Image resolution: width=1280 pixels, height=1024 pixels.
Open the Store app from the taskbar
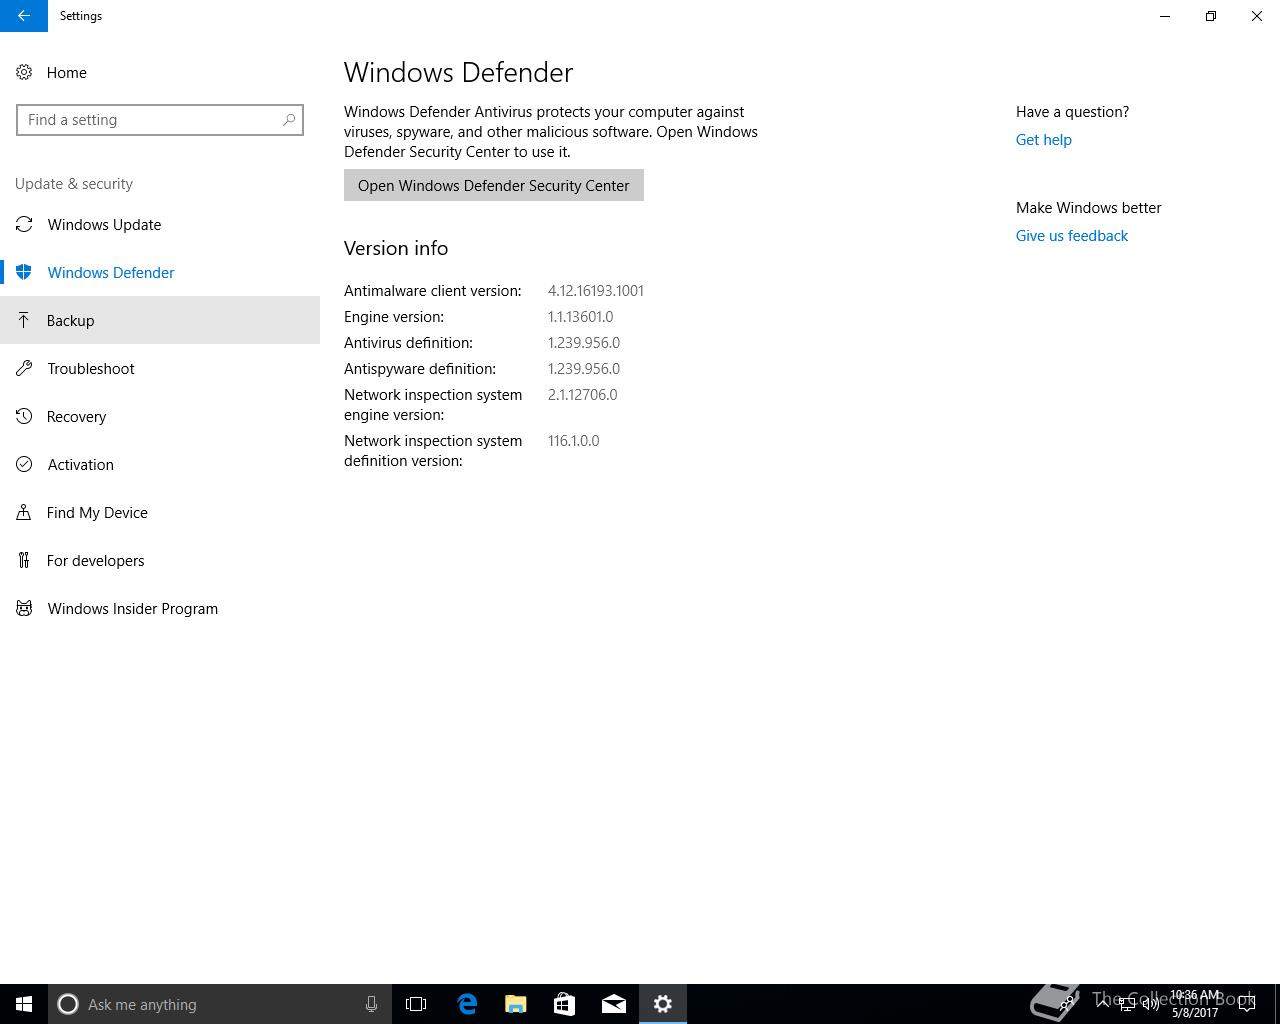tap(565, 1004)
